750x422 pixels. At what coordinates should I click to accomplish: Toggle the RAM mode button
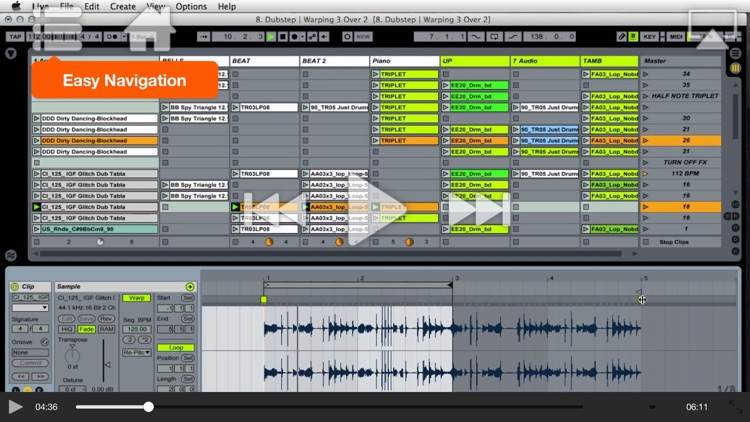click(x=107, y=329)
